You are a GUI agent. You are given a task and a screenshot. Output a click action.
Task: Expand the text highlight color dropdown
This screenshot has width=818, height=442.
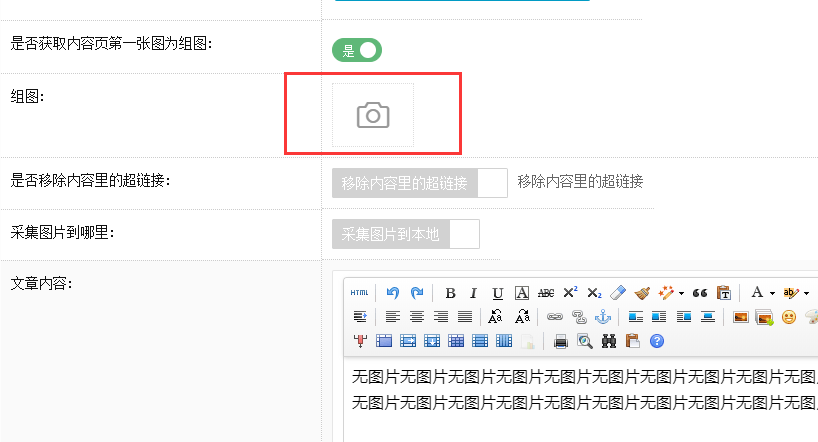point(806,294)
